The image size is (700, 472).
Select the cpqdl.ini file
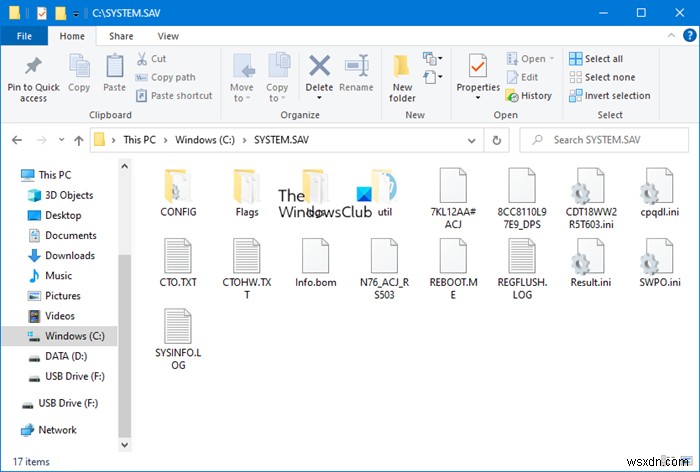coord(659,193)
